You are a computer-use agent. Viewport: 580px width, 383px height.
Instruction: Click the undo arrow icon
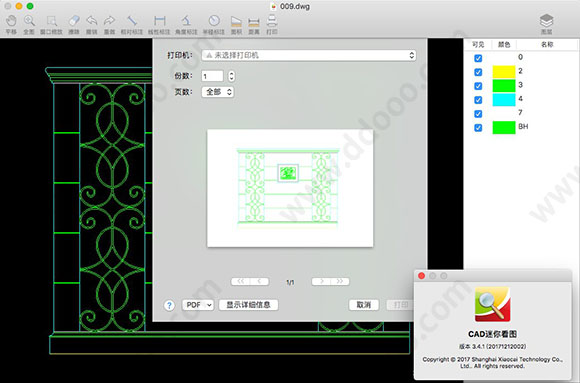point(92,24)
